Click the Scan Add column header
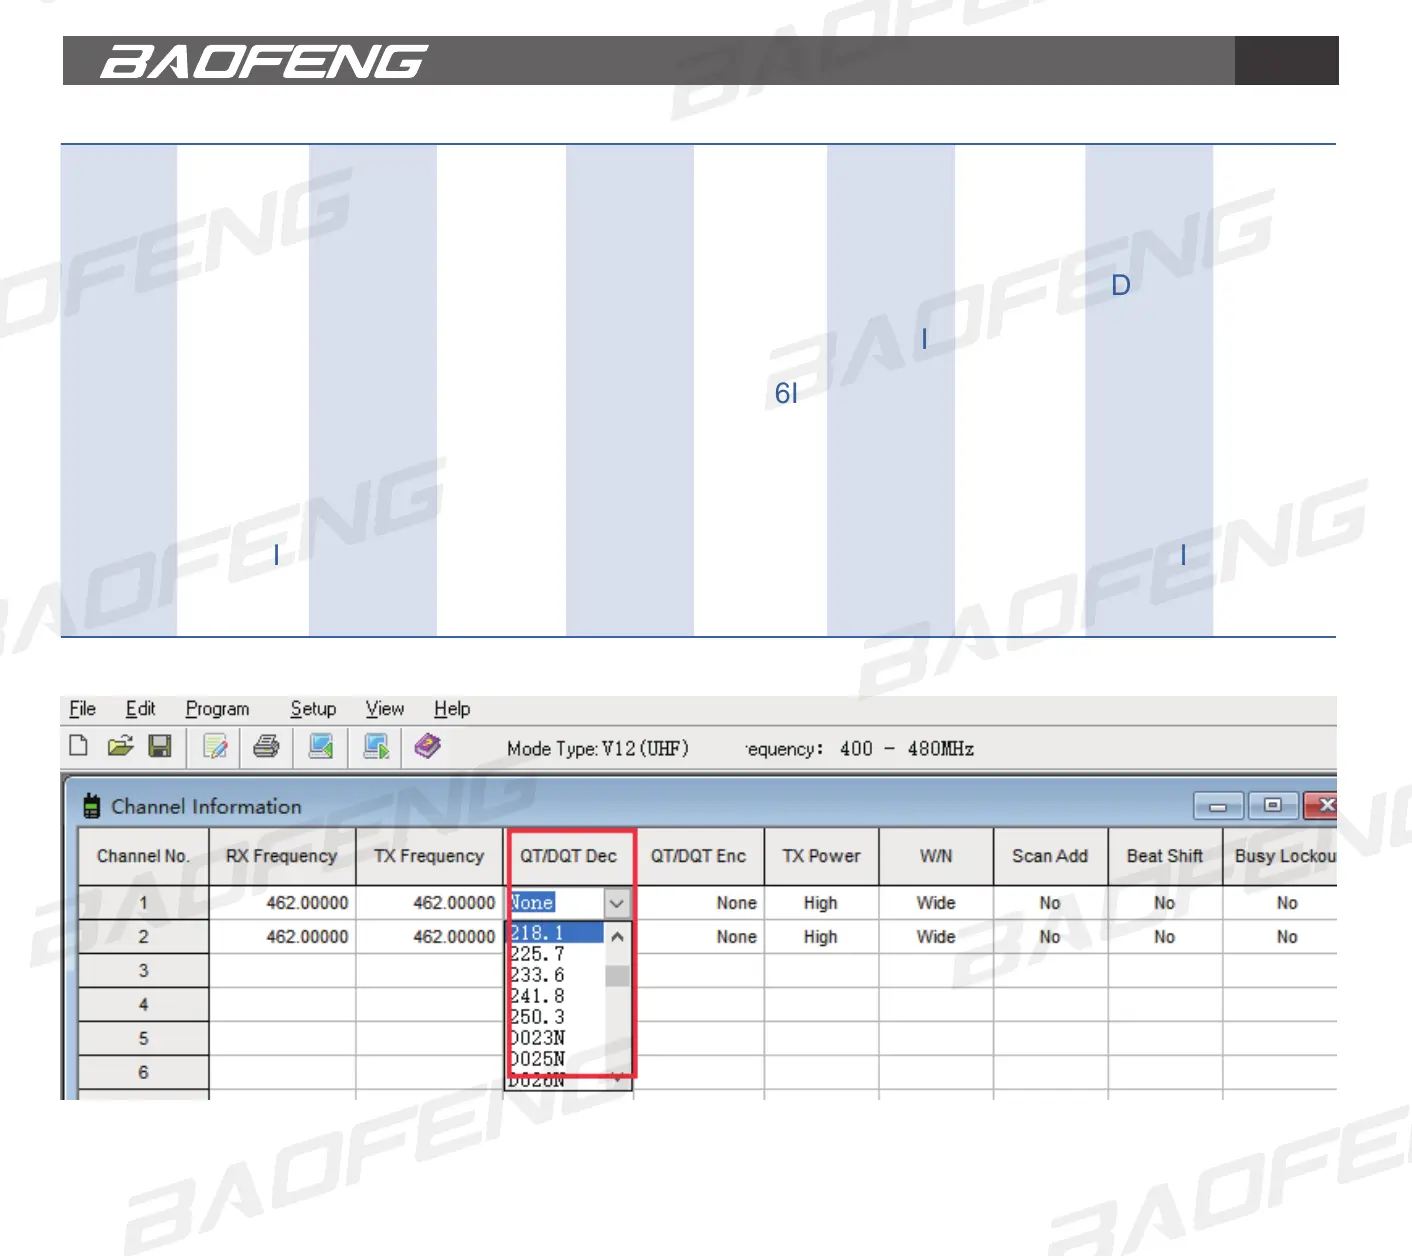This screenshot has height=1256, width=1412. 1050,856
